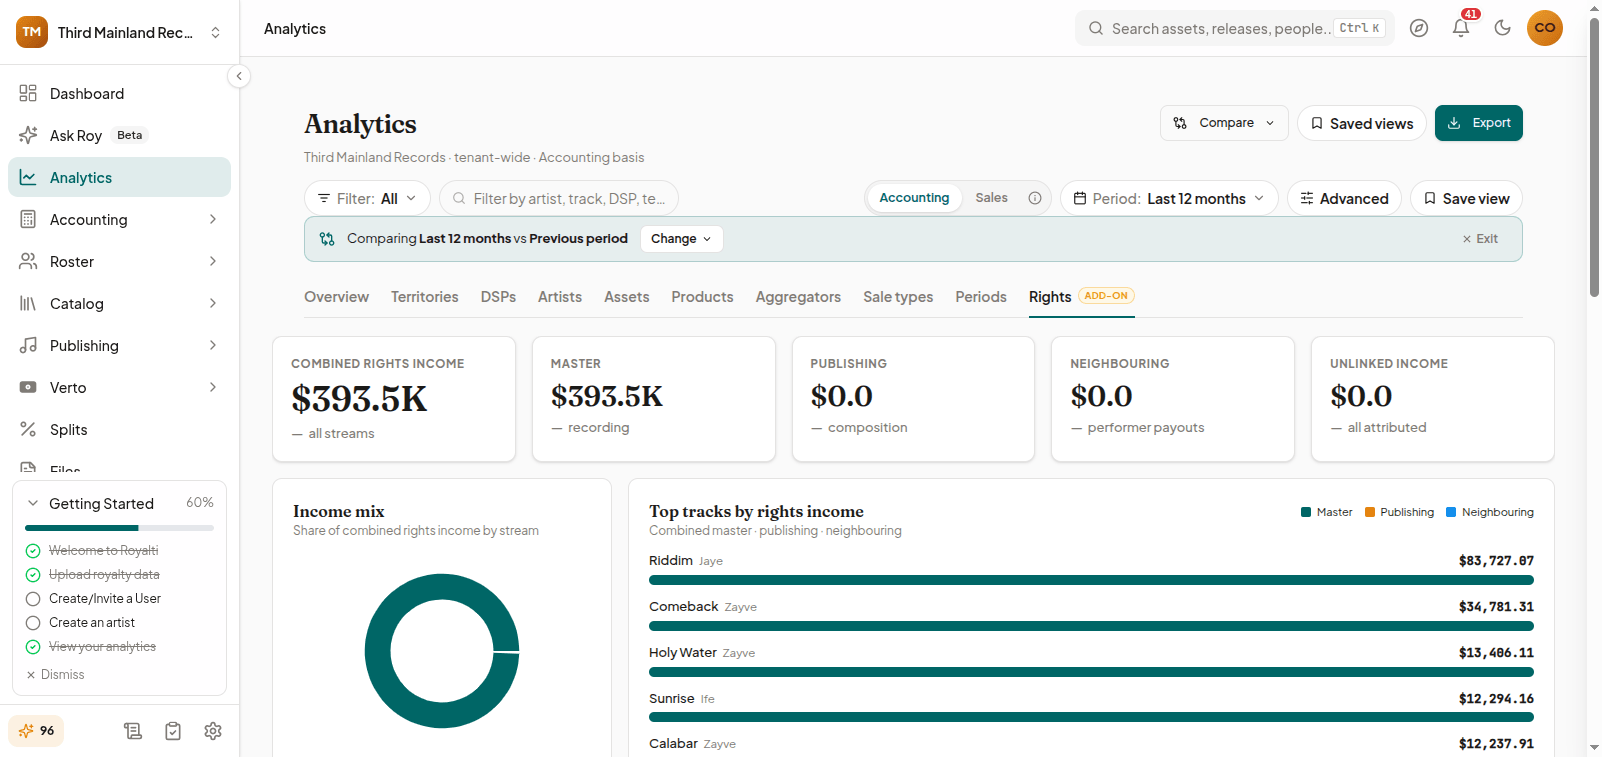
Task: Open the clipboard checklist icon at bottom
Action: click(x=173, y=731)
